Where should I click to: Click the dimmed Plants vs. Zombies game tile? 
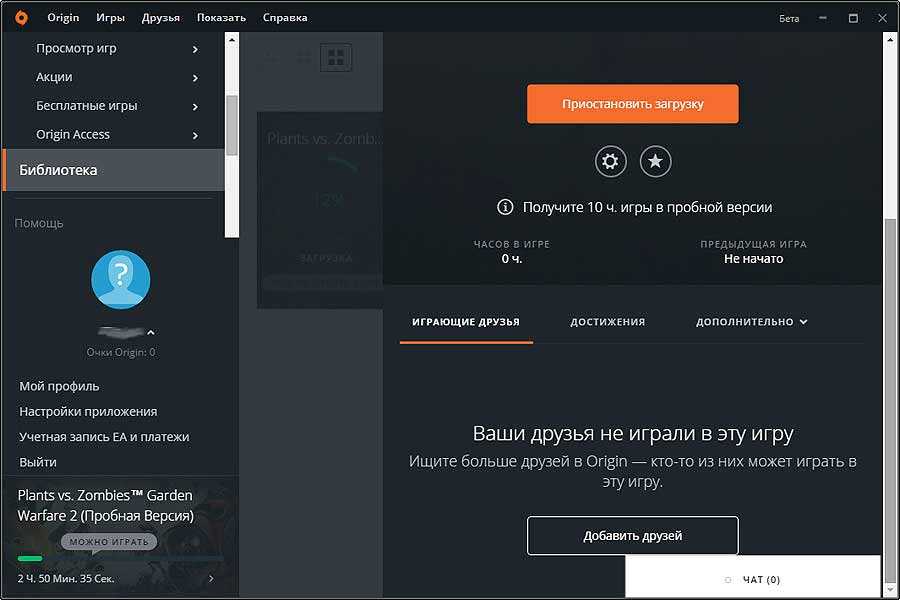pyautogui.click(x=320, y=210)
